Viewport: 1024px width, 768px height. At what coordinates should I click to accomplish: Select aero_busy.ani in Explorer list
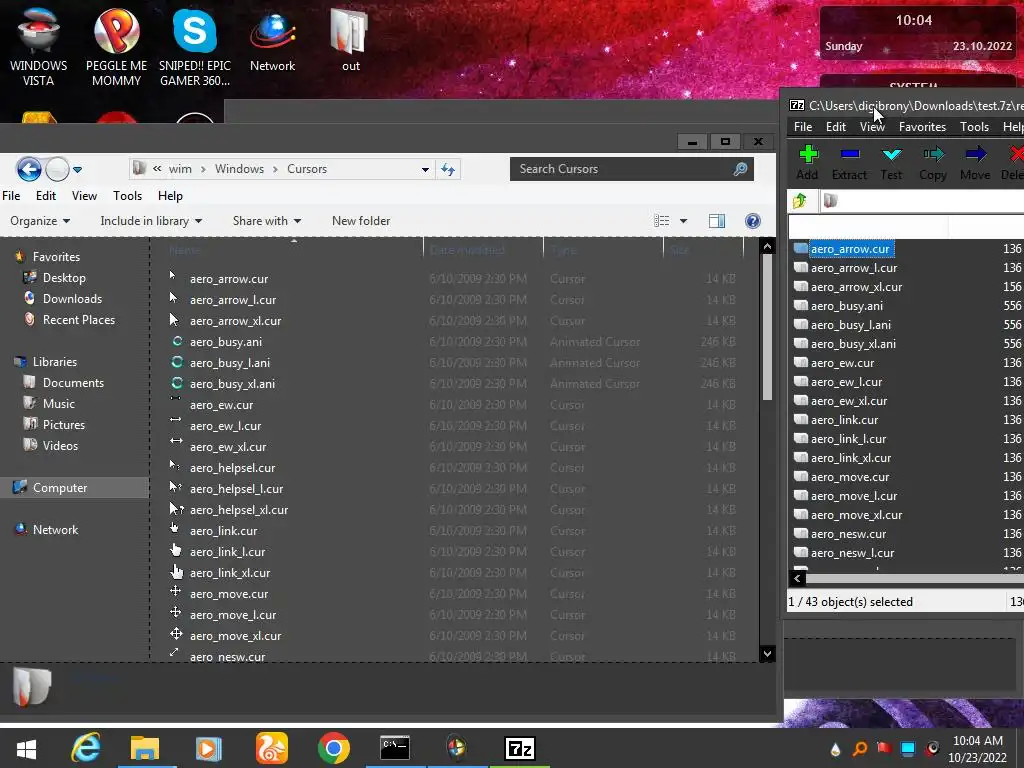coord(225,342)
